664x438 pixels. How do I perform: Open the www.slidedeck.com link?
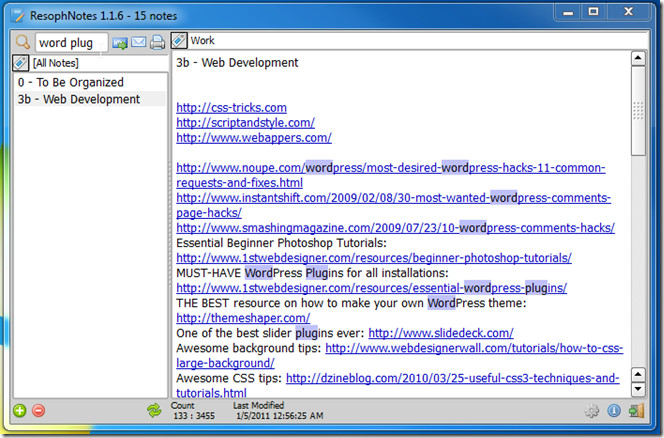(x=441, y=333)
